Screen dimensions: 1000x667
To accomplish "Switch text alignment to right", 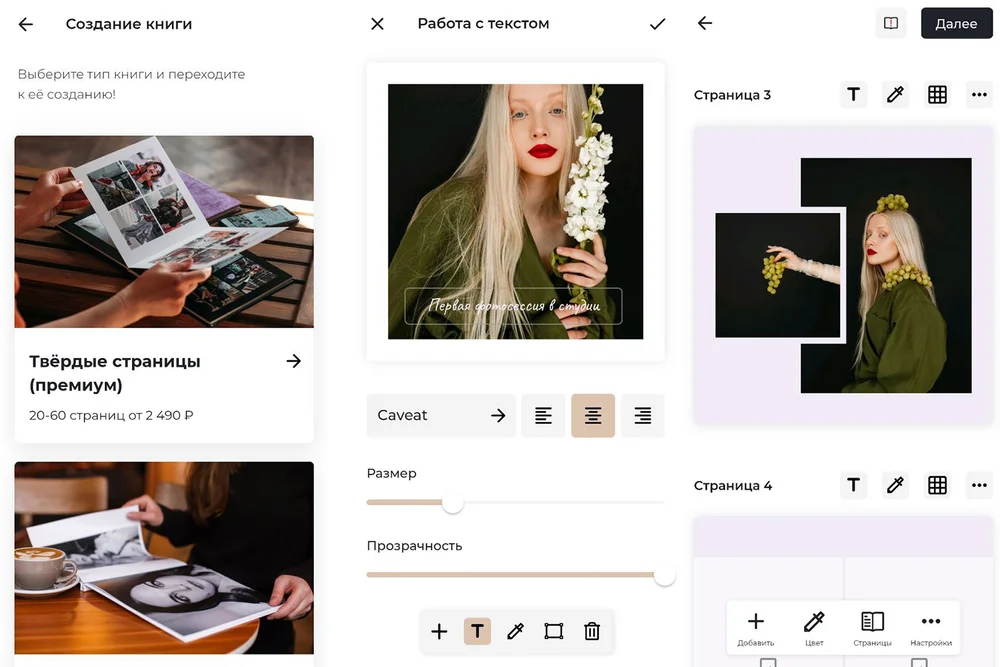I will [x=643, y=416].
